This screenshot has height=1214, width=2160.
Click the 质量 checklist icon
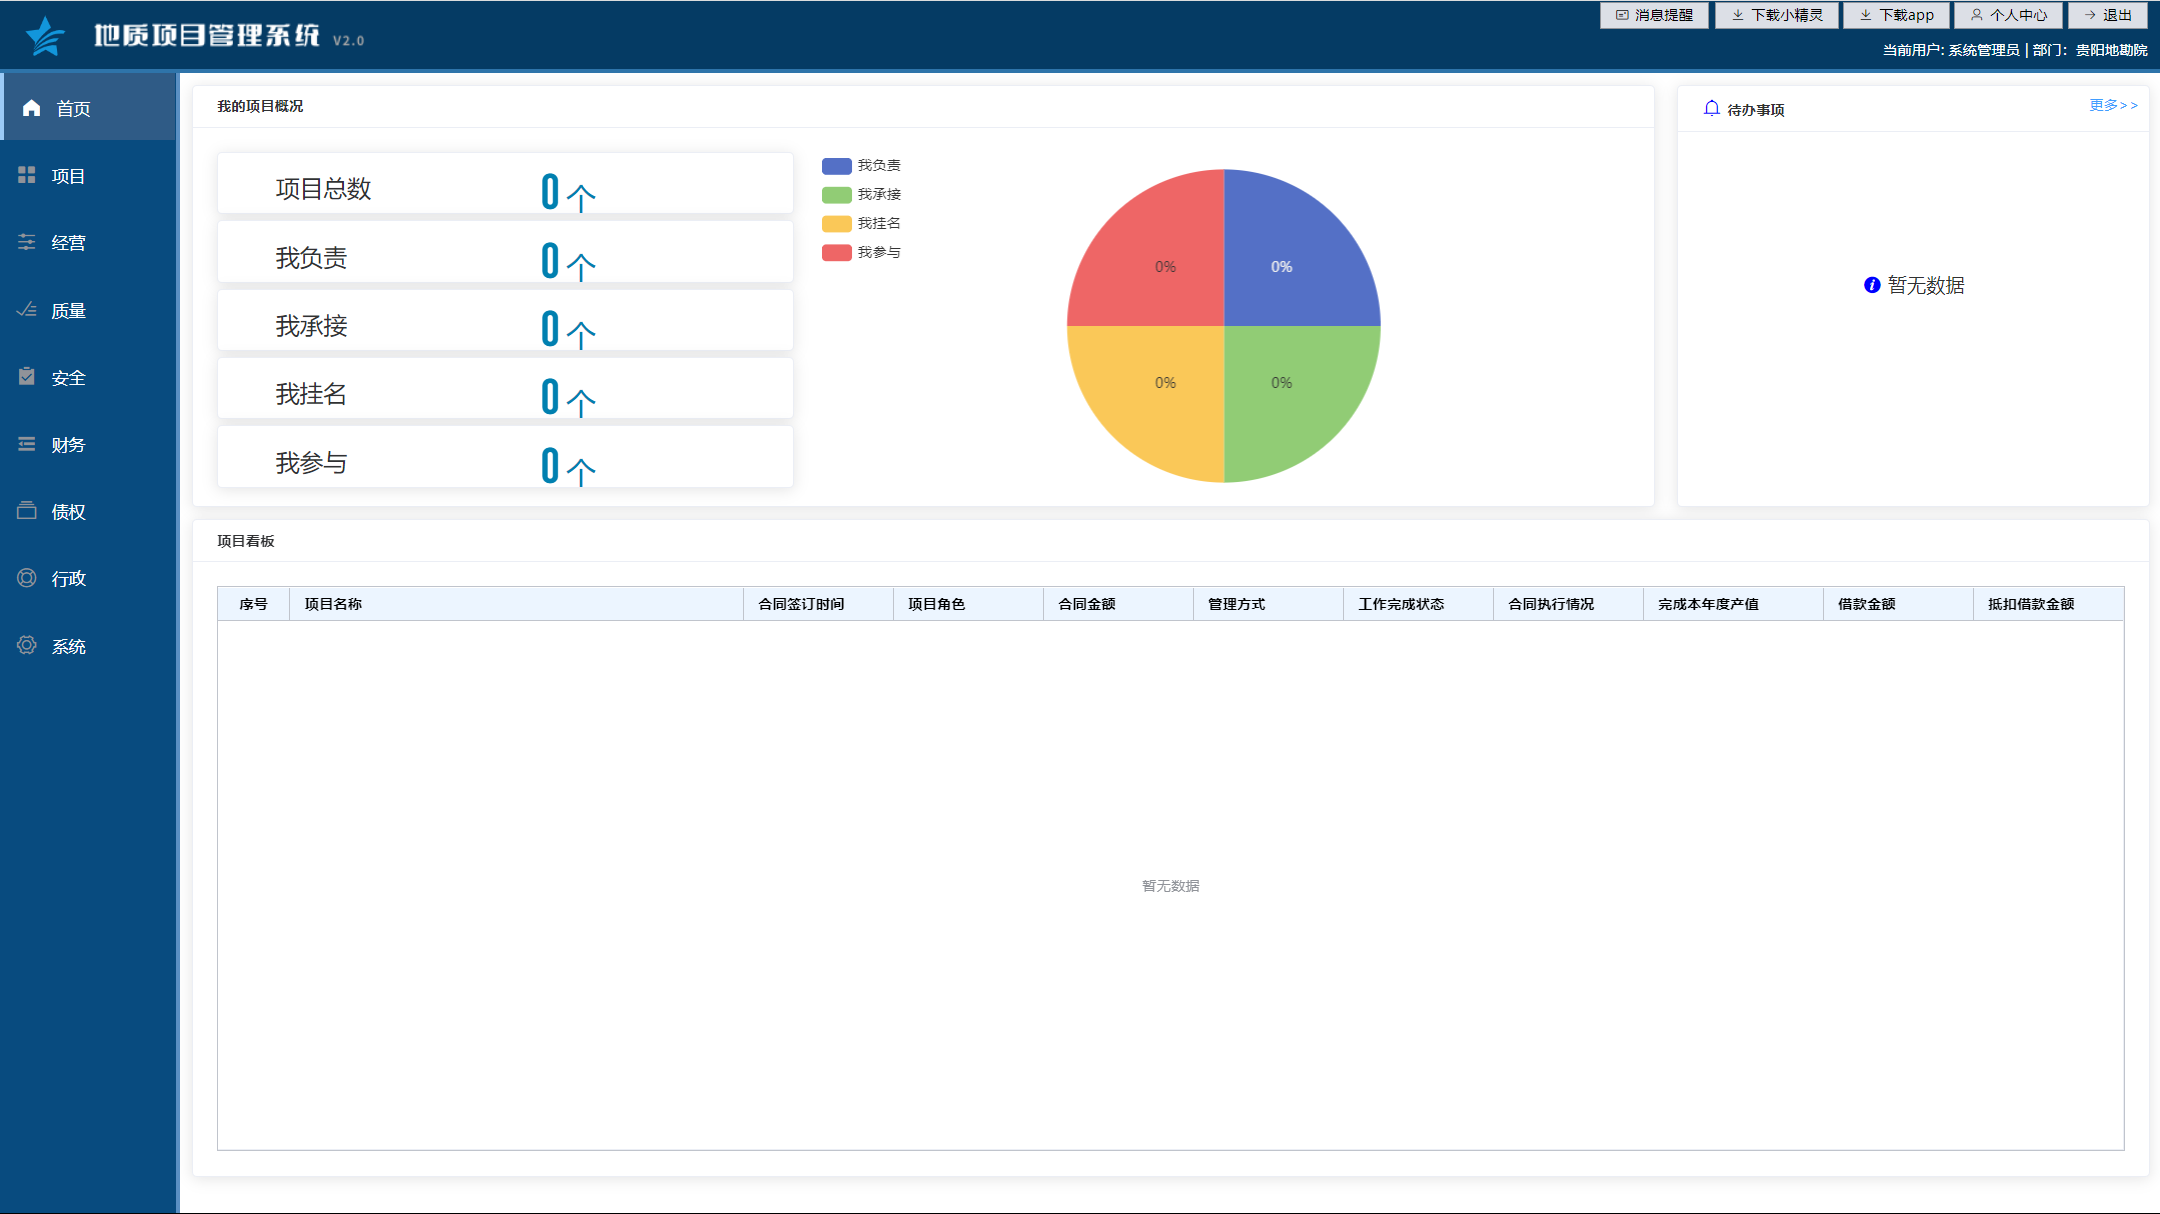27,310
